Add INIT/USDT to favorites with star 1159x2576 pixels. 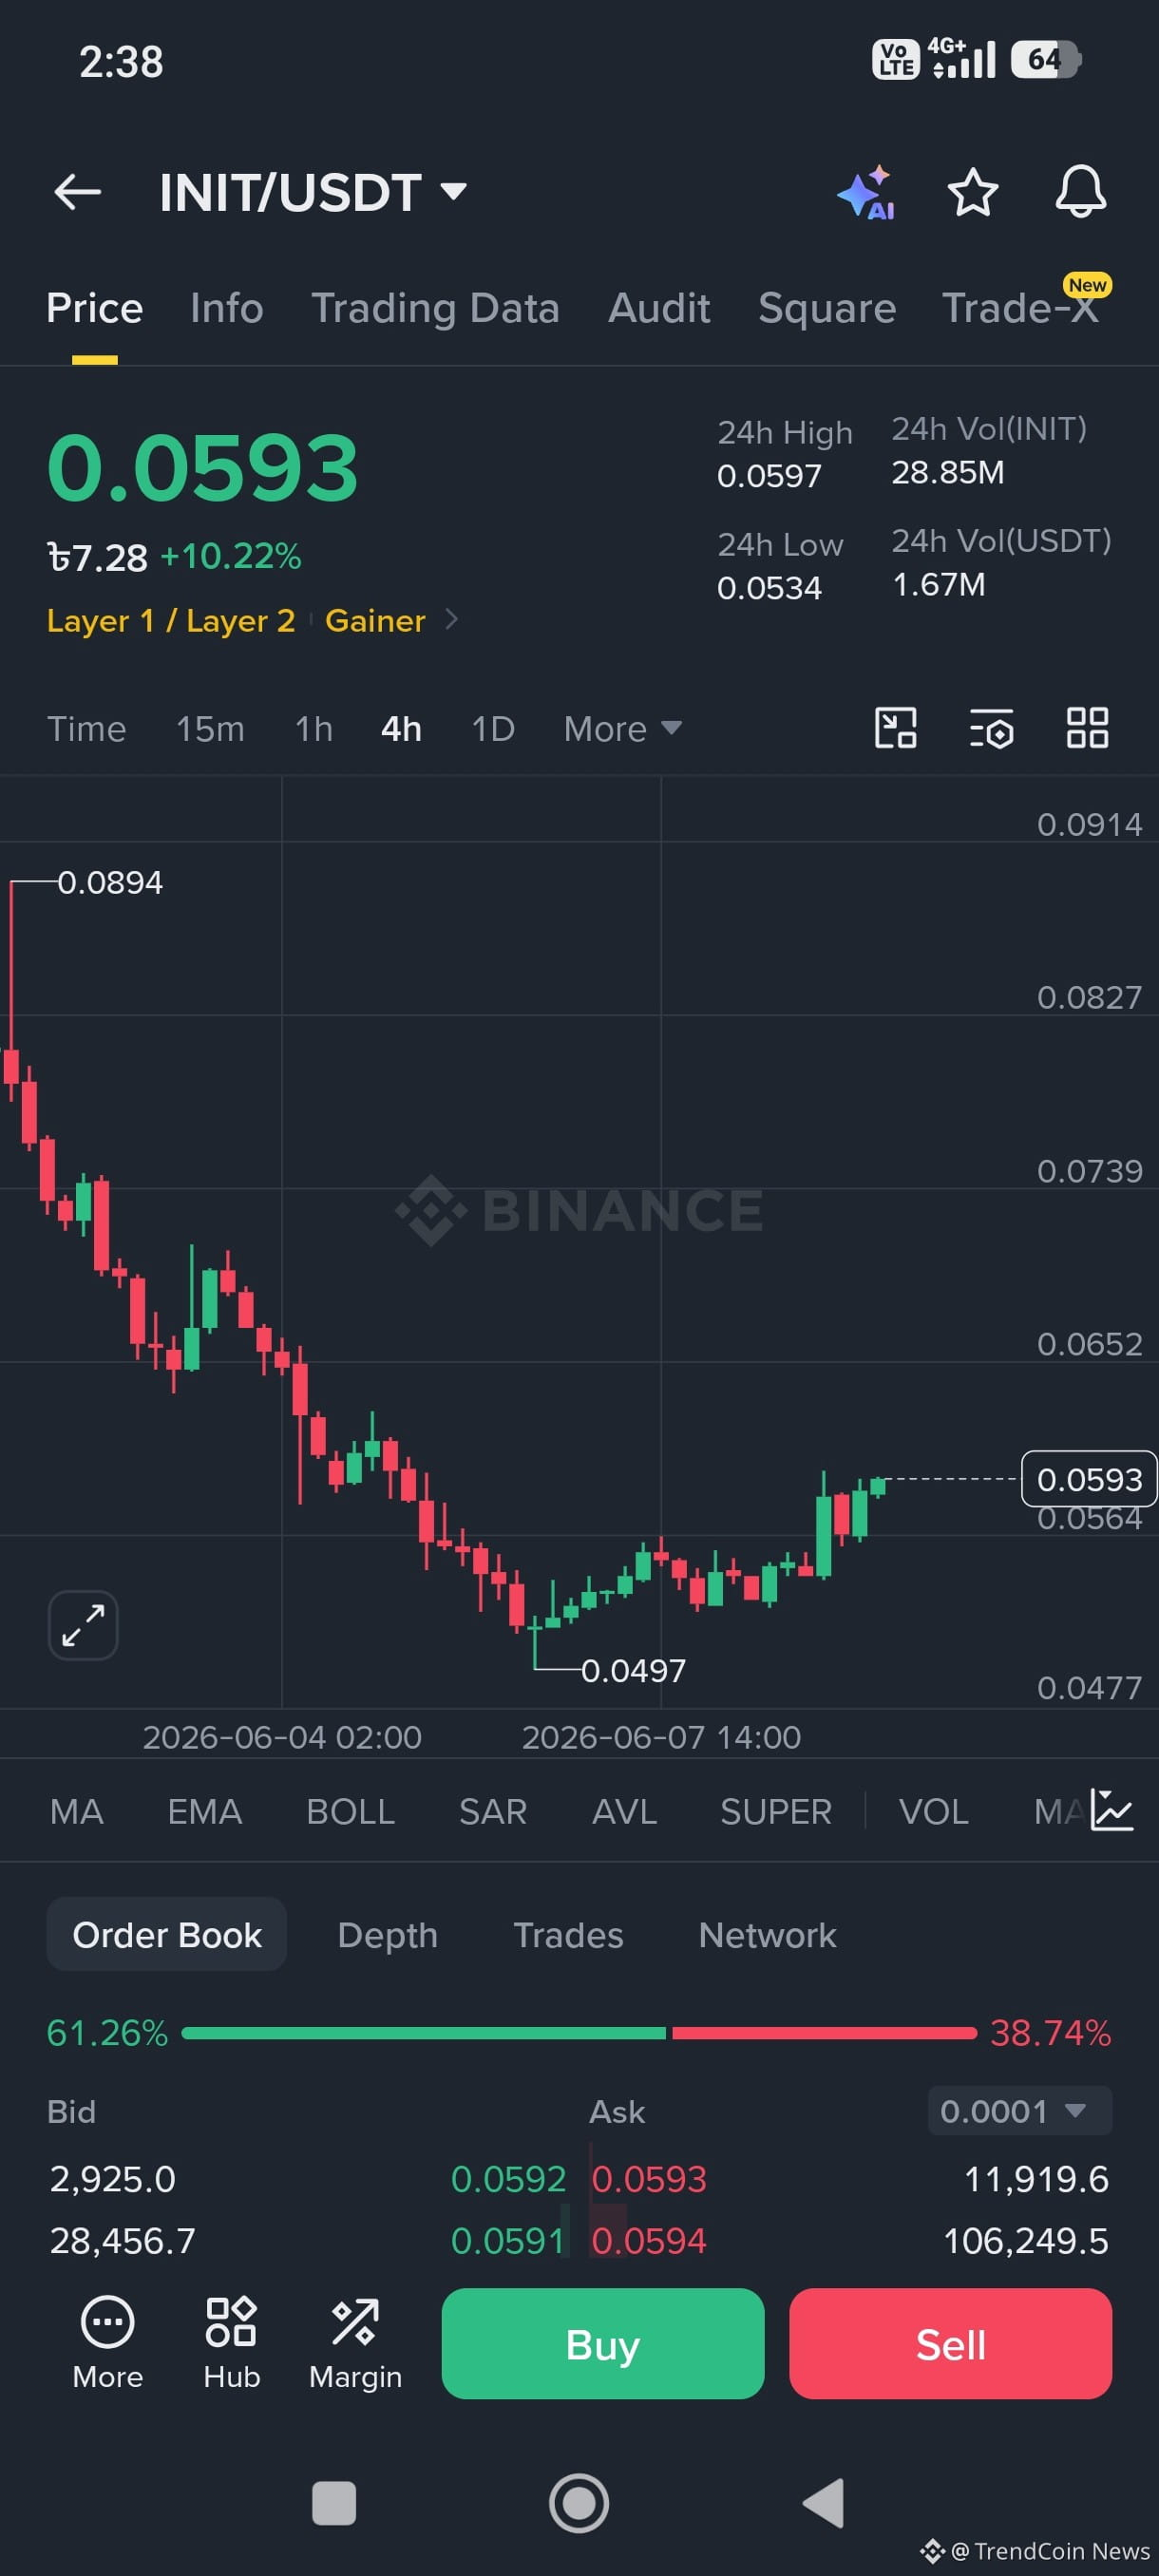972,192
